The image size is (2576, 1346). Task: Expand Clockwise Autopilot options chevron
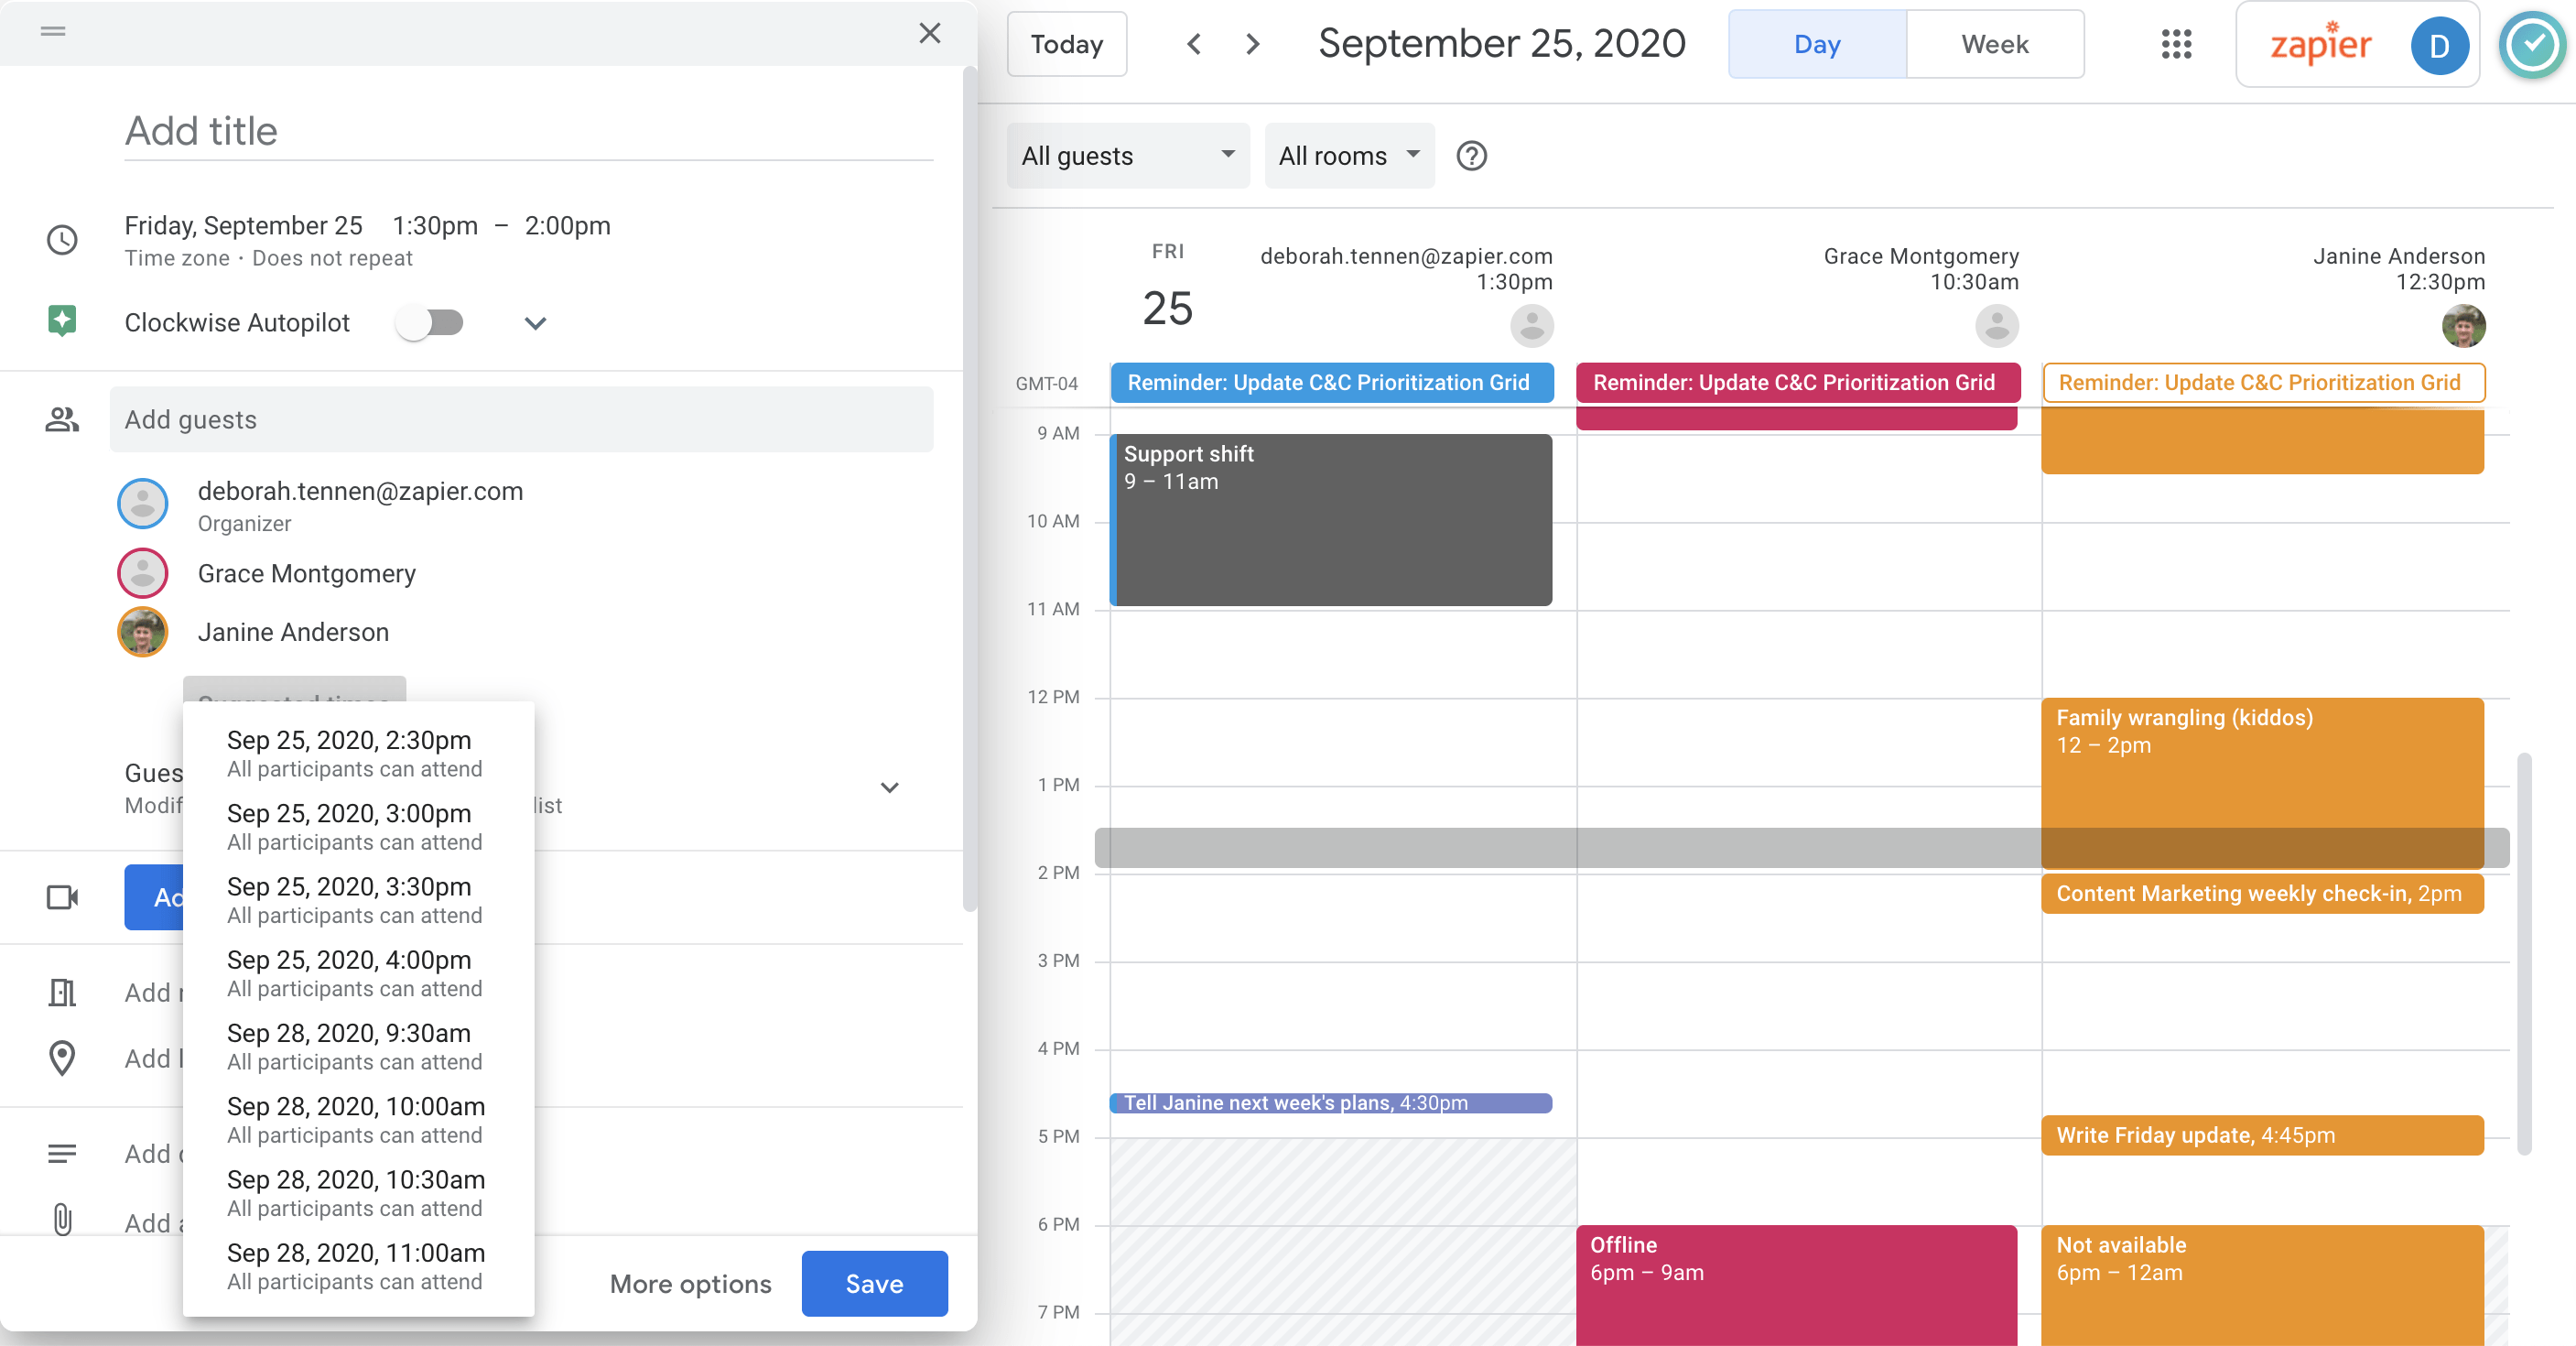[536, 323]
